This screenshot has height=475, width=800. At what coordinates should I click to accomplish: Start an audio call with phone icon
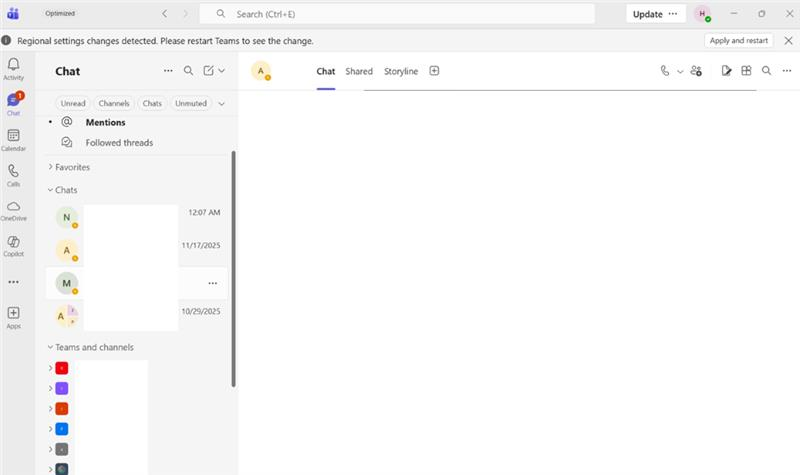(664, 71)
